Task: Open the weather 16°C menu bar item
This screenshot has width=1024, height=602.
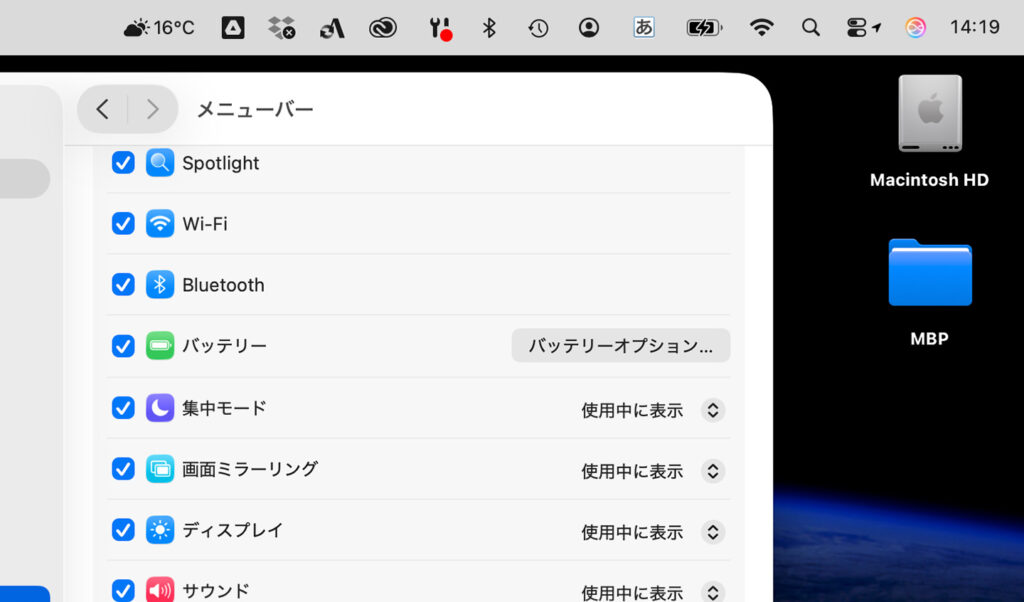Action: 159,28
